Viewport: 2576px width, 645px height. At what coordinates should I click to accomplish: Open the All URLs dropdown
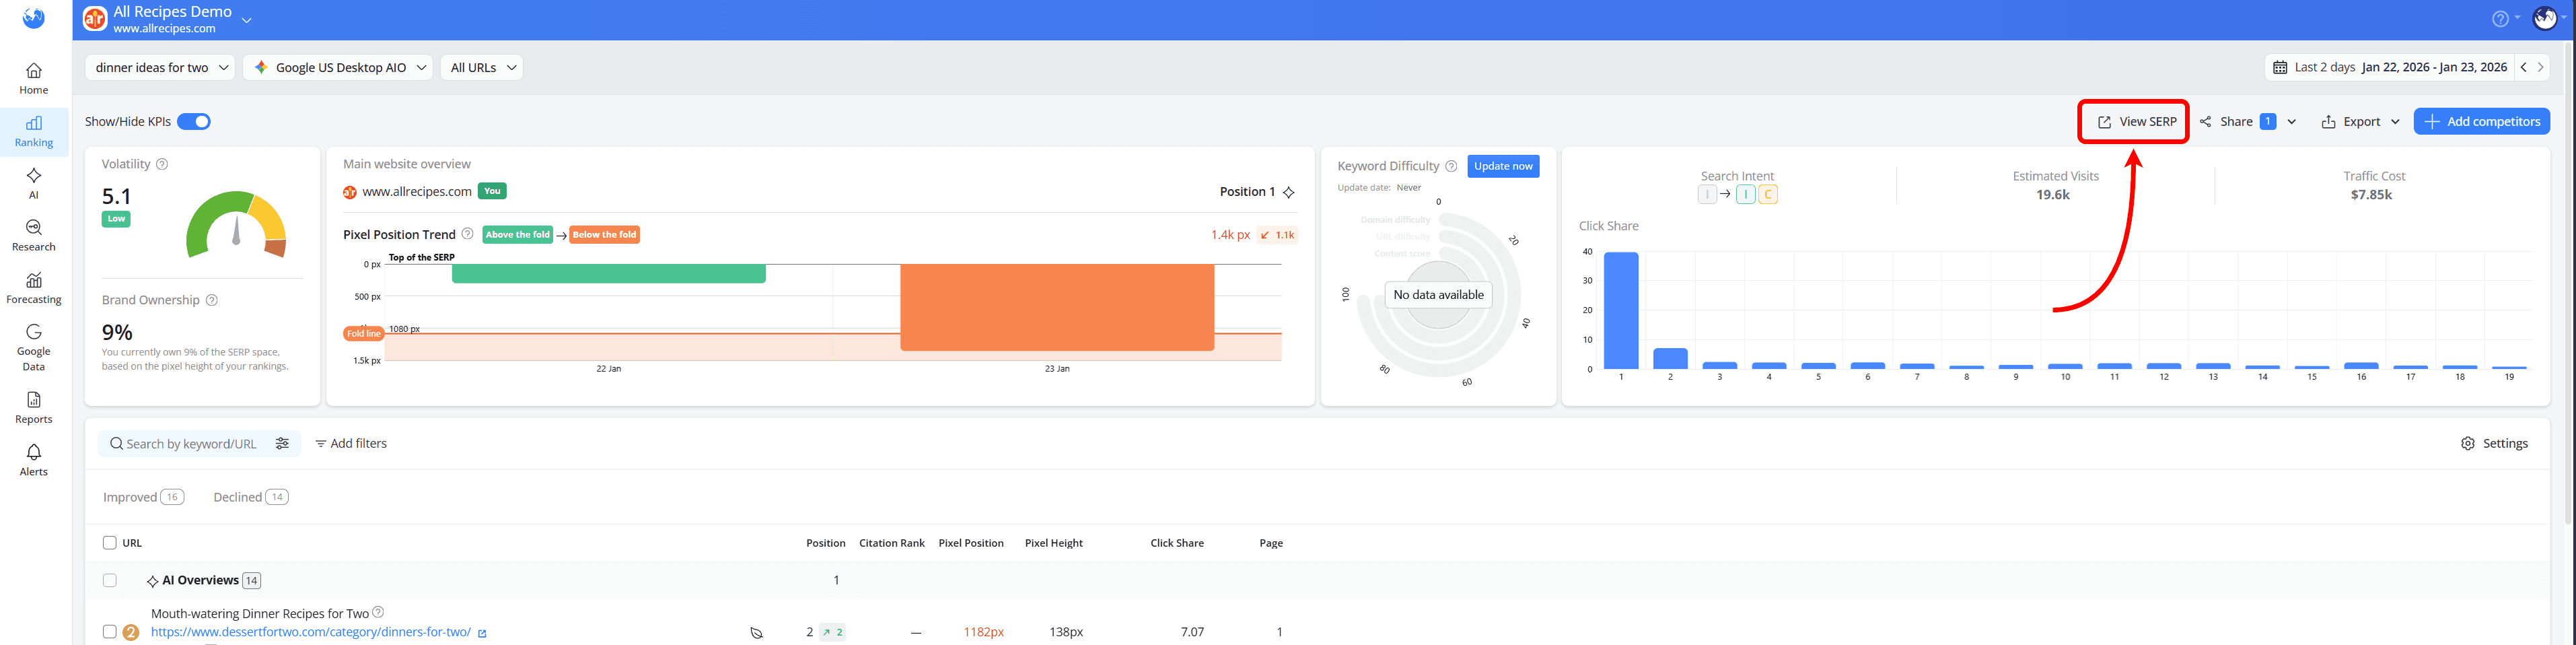pyautogui.click(x=482, y=67)
